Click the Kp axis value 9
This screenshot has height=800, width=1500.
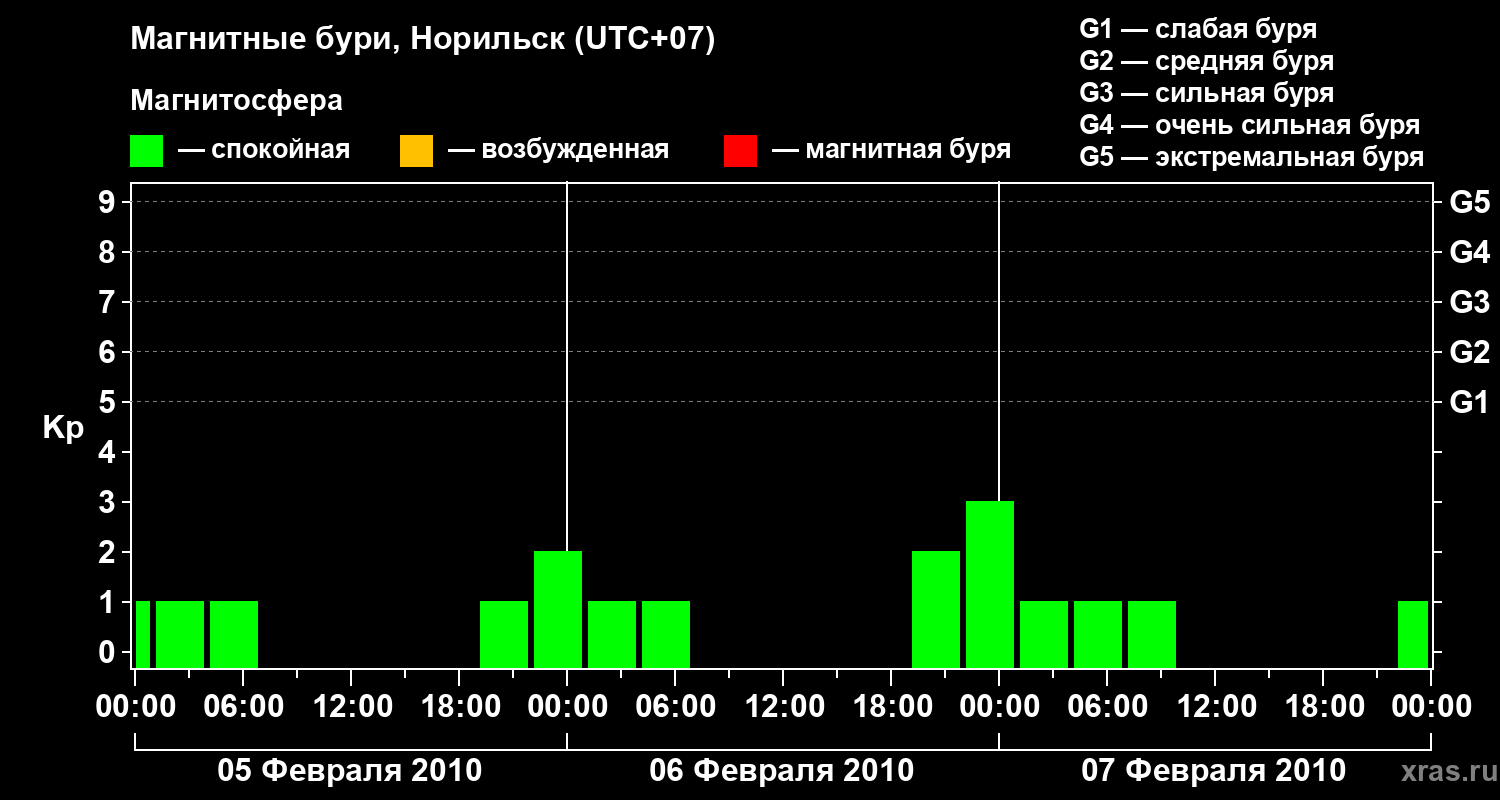pyautogui.click(x=109, y=202)
